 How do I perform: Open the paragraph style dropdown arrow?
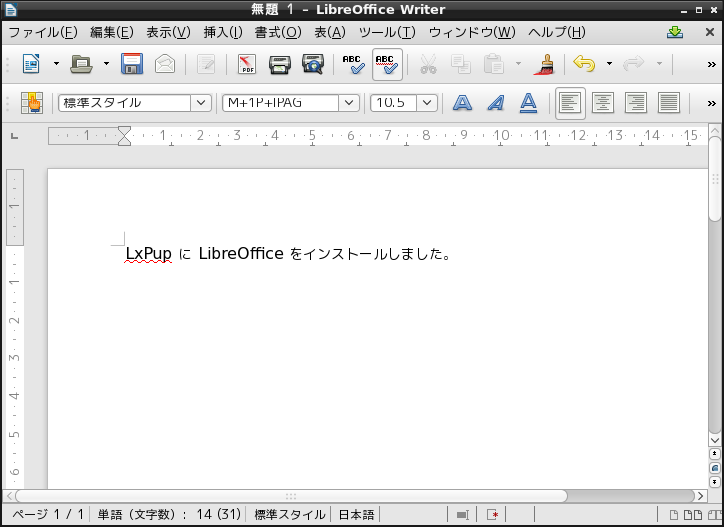pyautogui.click(x=201, y=103)
